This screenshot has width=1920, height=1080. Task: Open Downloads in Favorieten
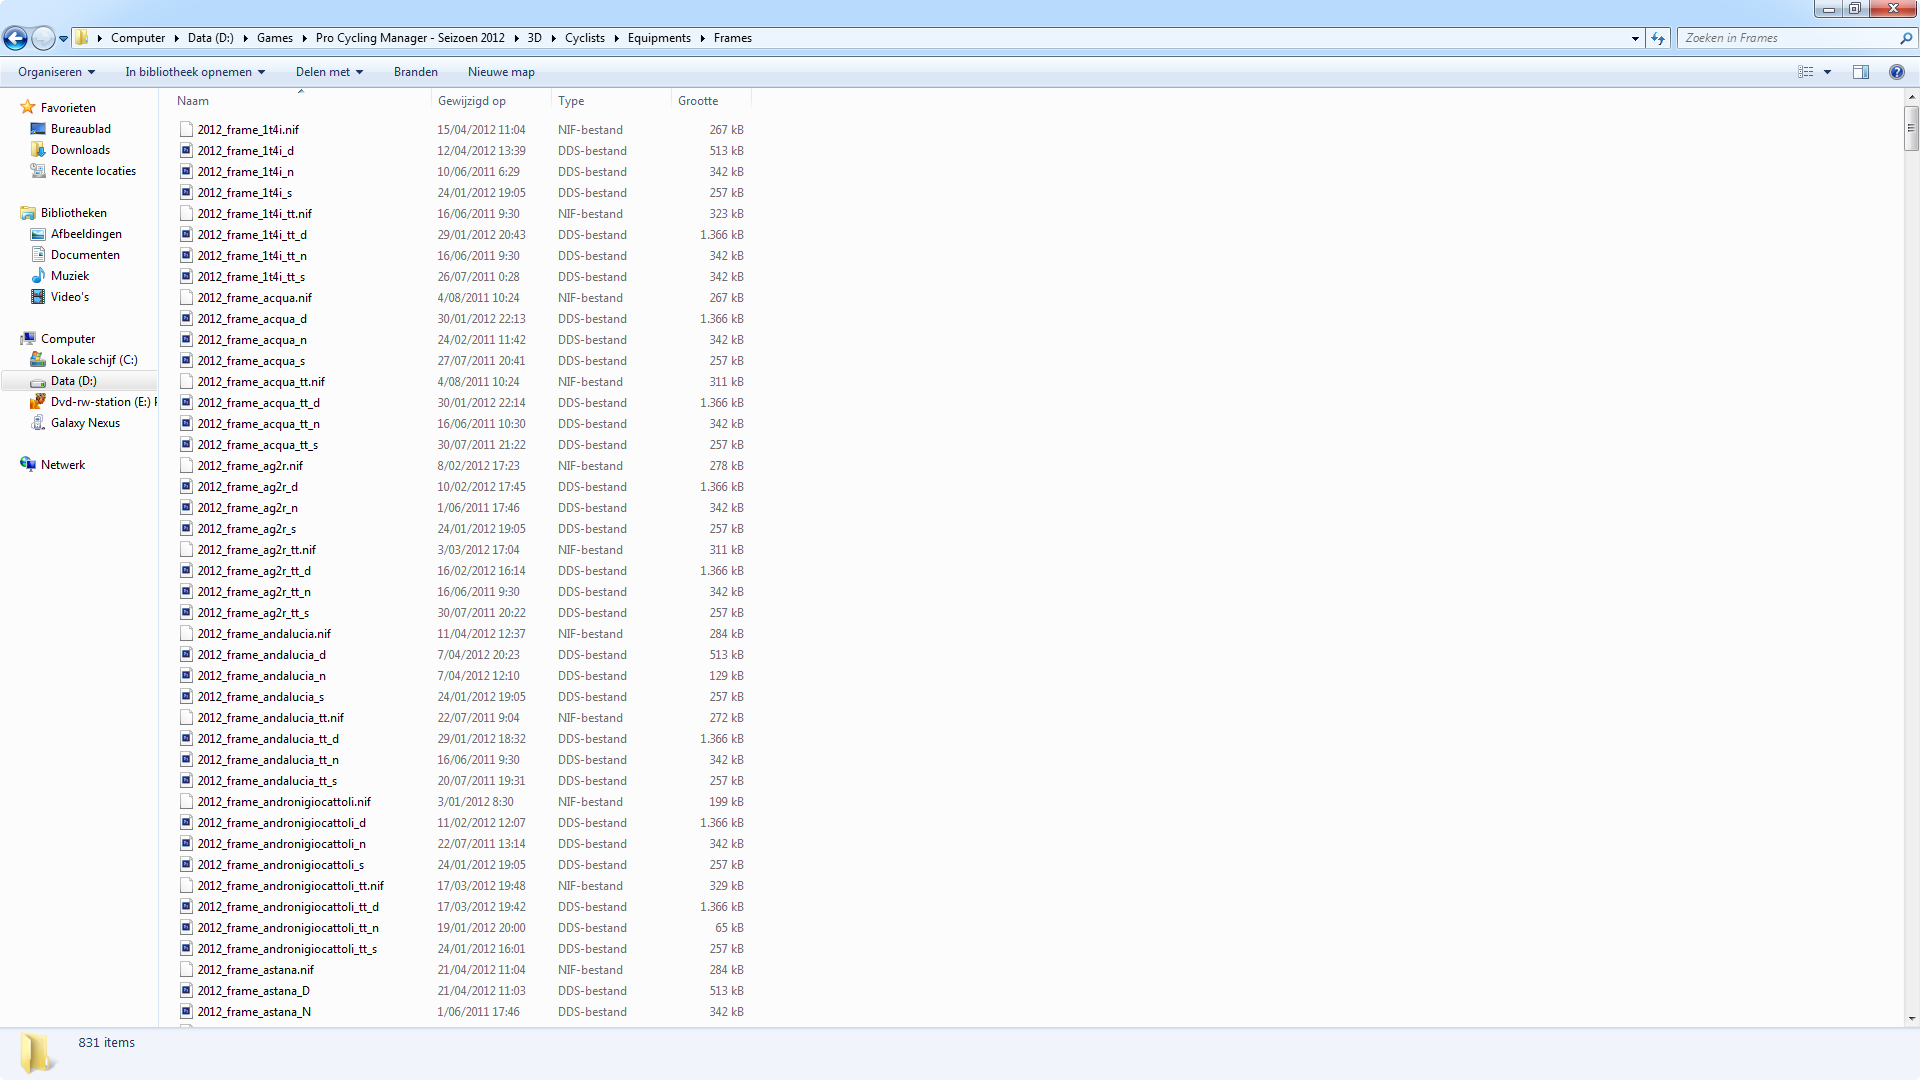click(80, 150)
